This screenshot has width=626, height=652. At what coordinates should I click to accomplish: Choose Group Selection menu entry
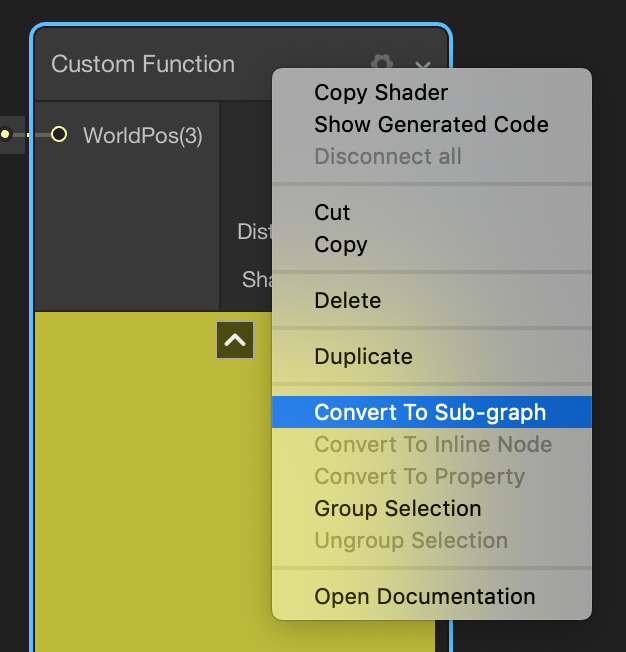[431, 508]
